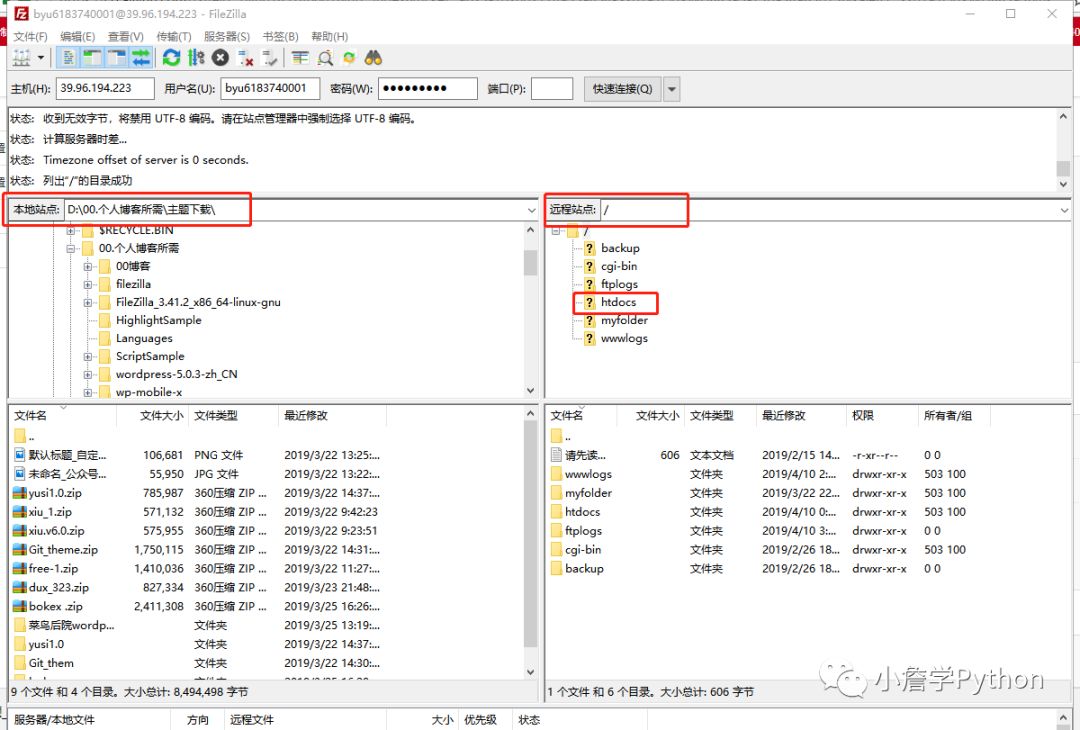Select the backup folder in remote tree

[620, 248]
